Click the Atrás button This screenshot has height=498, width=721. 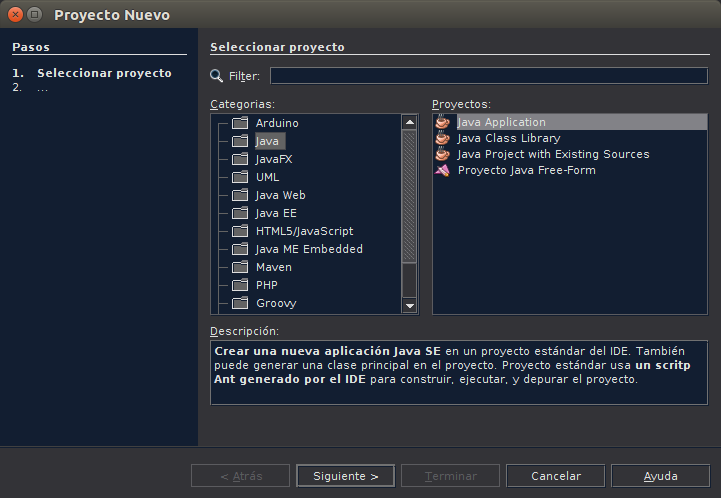240,476
